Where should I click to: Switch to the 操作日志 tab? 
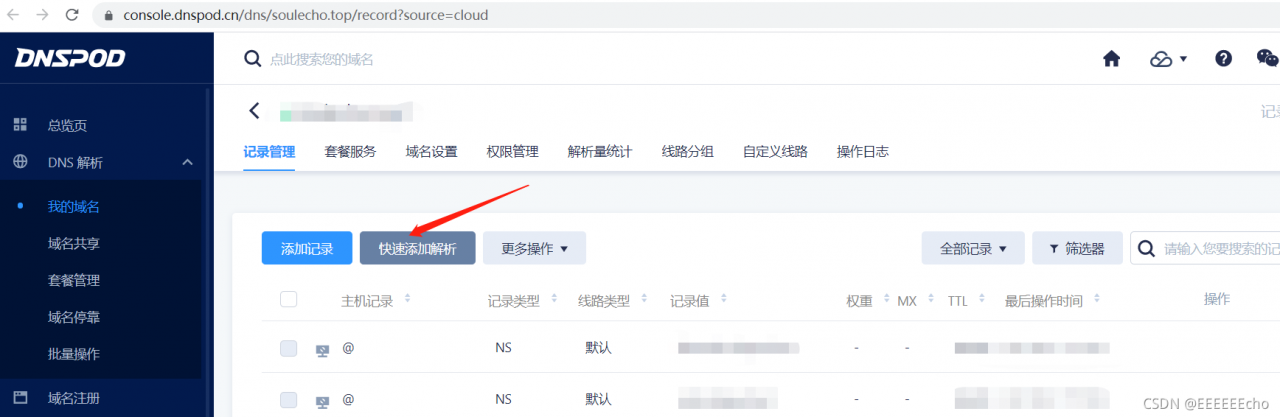point(863,152)
